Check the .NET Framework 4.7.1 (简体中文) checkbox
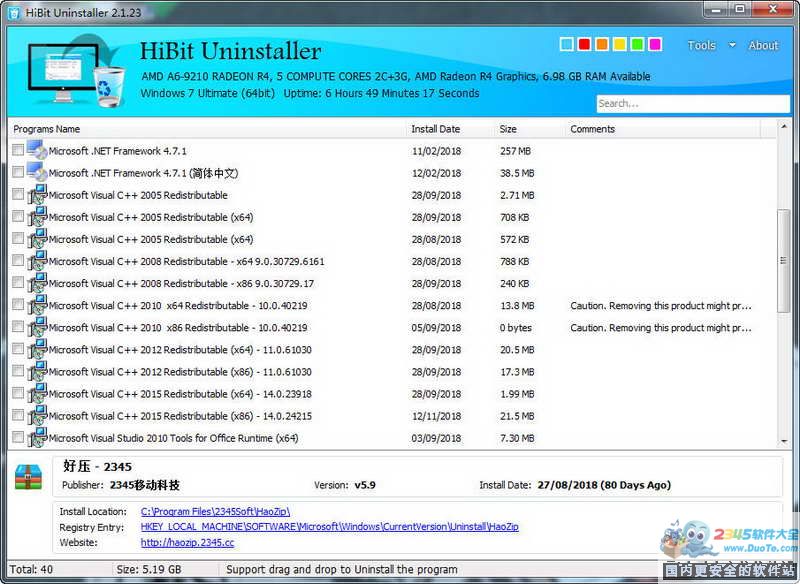 click(x=18, y=172)
